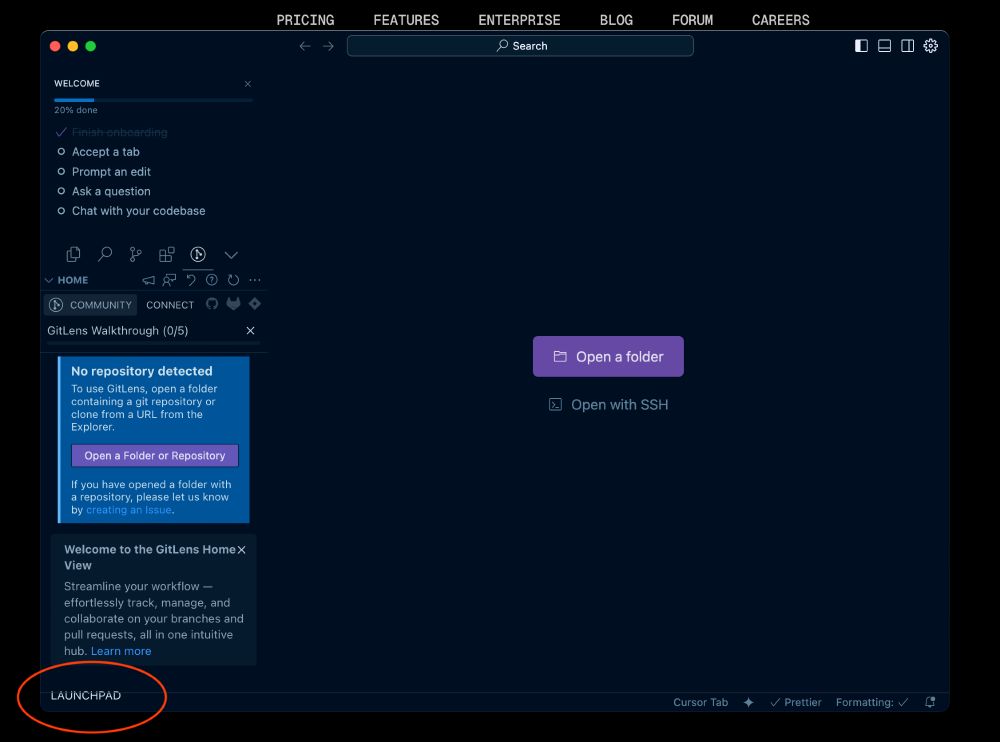Screen dimensions: 1000x742
Task: Click the diamond integration icon
Action: [x=254, y=304]
